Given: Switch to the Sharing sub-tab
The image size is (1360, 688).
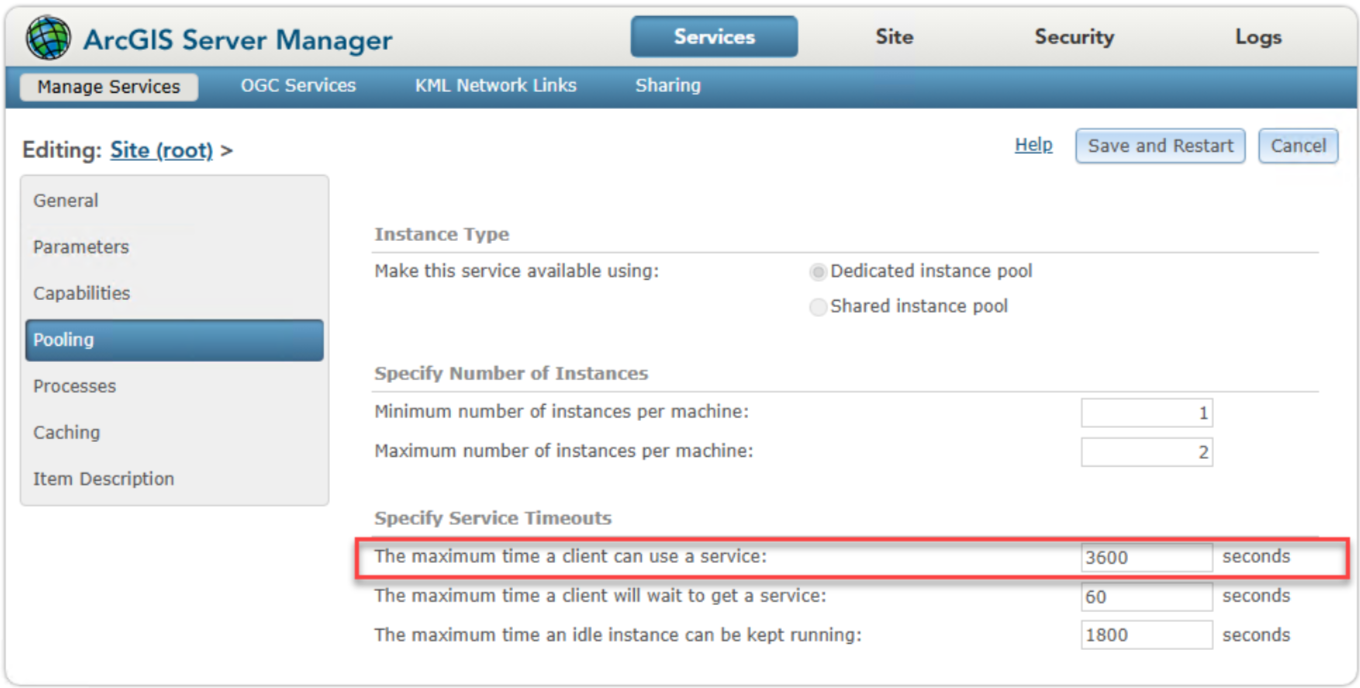Looking at the screenshot, I should coord(668,86).
